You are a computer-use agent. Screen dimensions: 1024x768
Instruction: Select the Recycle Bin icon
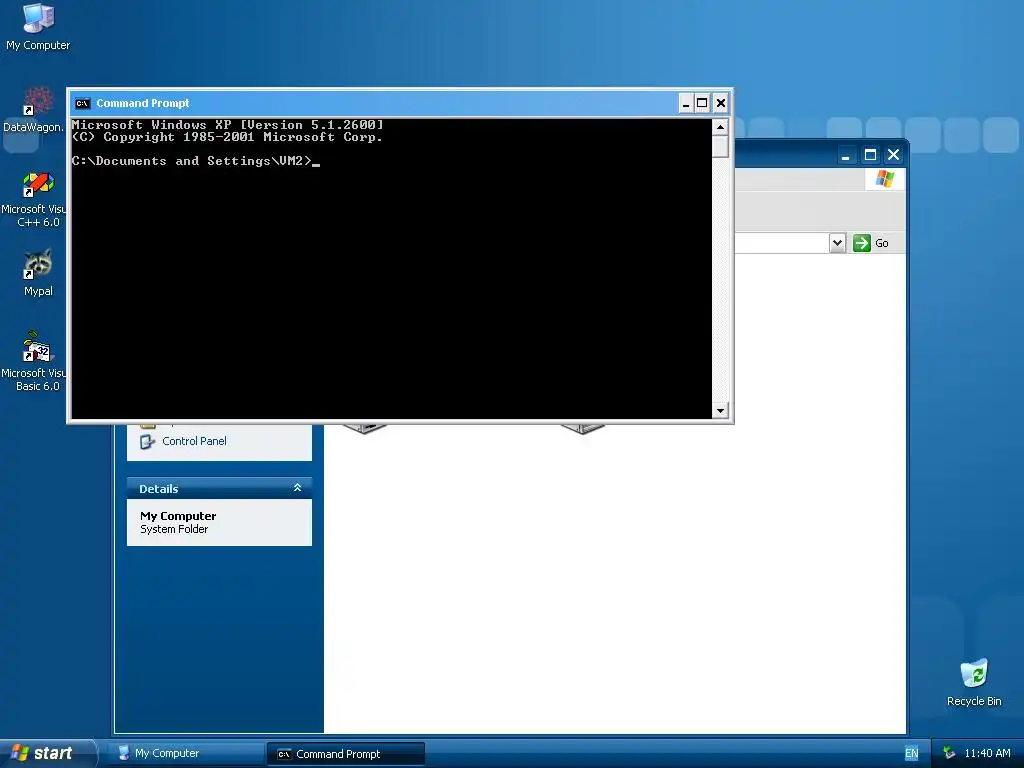974,682
